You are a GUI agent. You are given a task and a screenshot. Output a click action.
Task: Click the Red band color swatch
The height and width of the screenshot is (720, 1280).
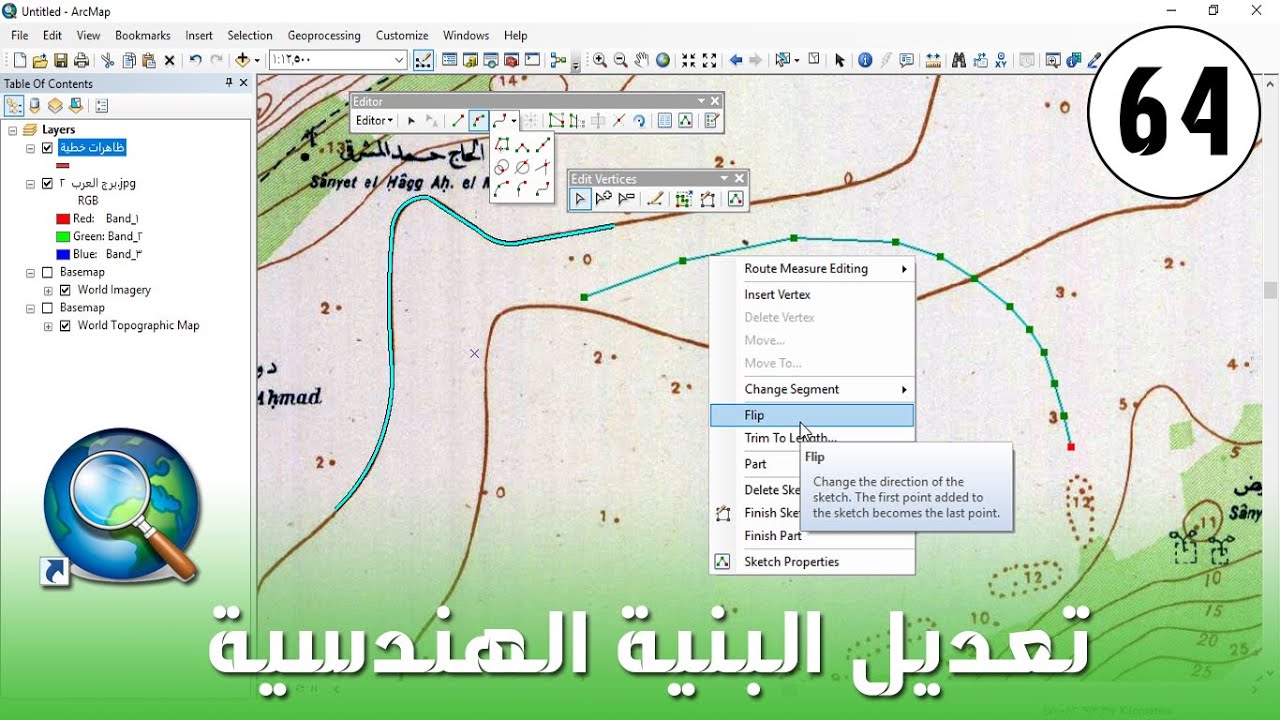pos(63,218)
